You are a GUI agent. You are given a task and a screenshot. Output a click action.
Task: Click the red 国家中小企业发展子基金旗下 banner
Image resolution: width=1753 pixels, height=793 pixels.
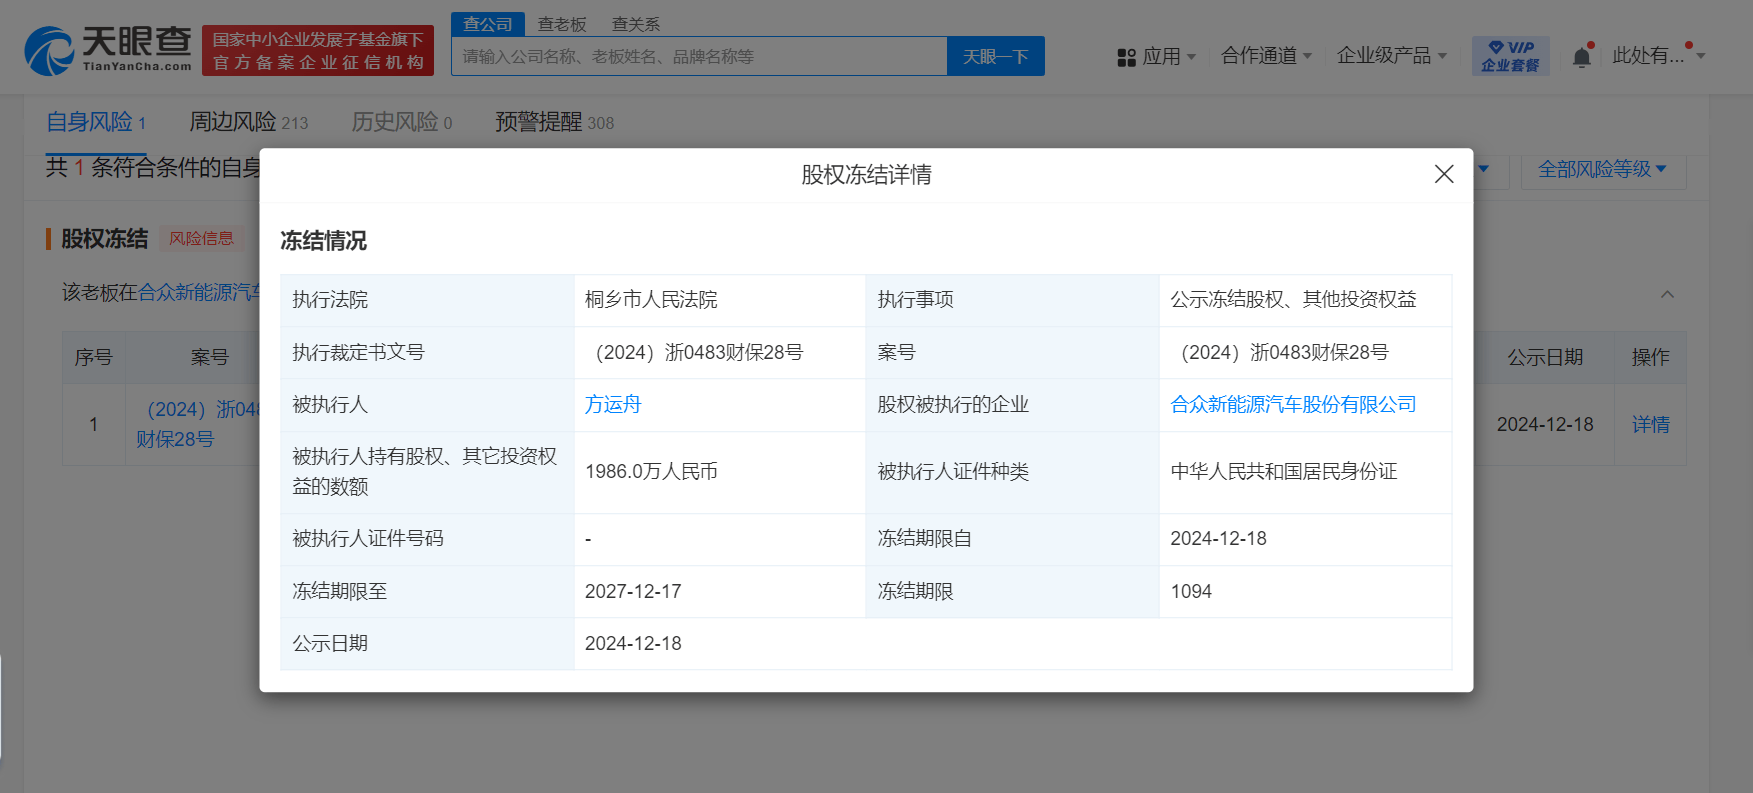pyautogui.click(x=318, y=50)
